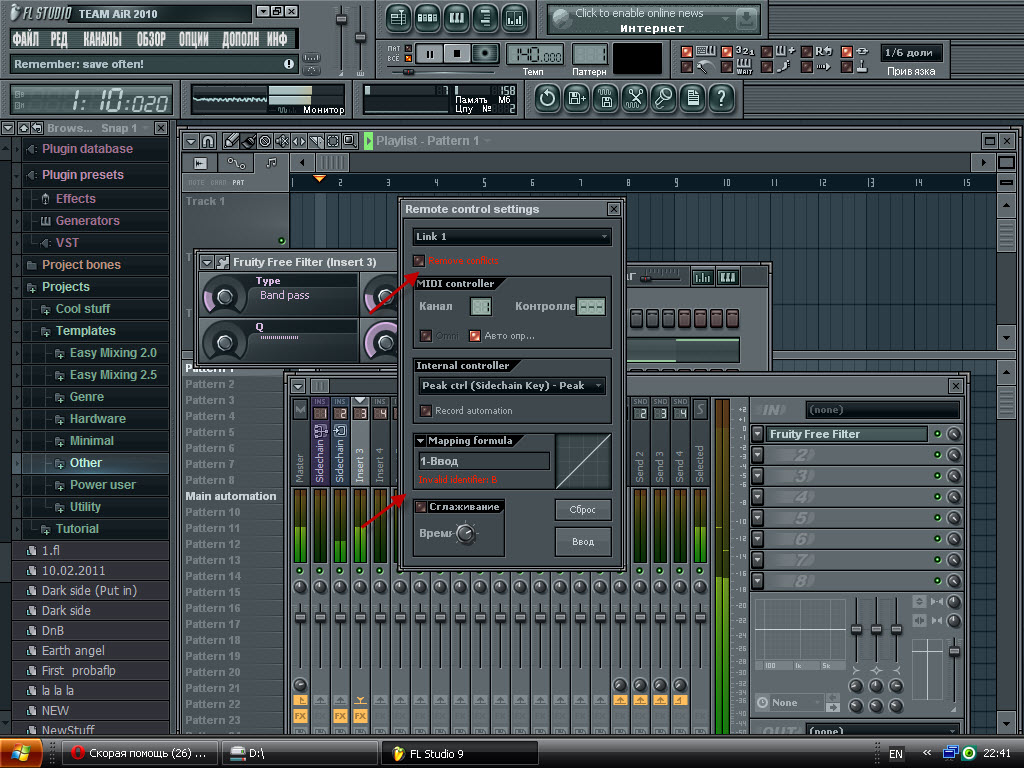The width and height of the screenshot is (1024, 768).
Task: Enable the Remove conflicts checkbox
Action: [x=419, y=261]
